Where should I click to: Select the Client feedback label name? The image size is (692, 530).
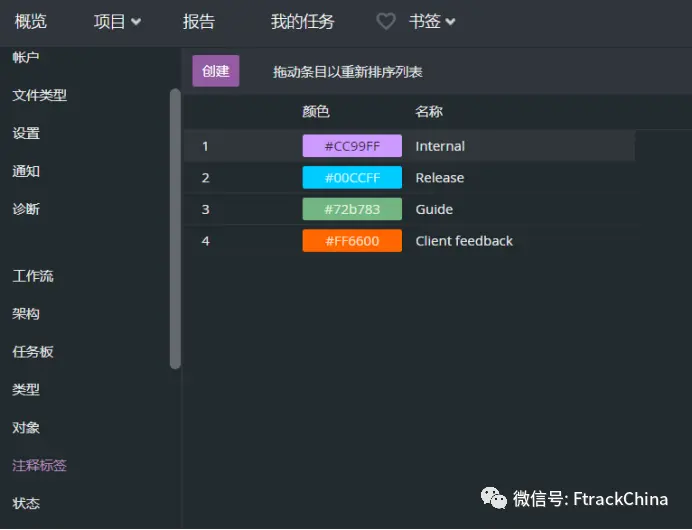464,241
